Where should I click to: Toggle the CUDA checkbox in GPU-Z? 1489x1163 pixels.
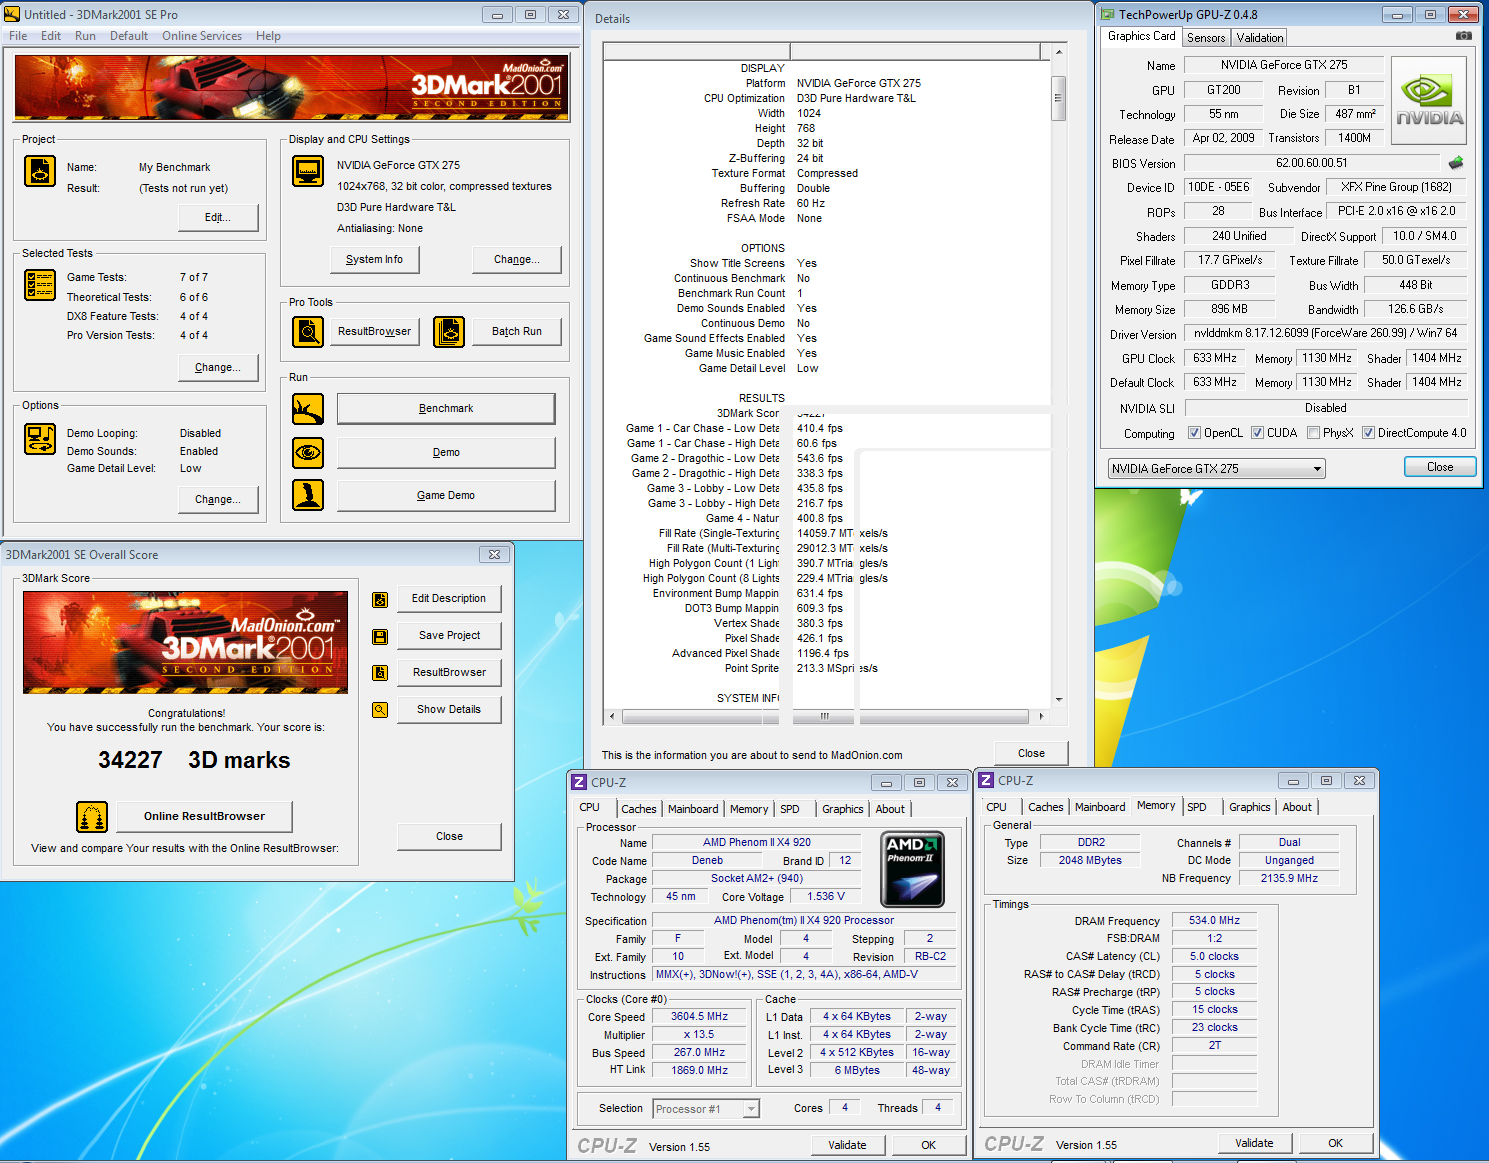(x=1257, y=433)
